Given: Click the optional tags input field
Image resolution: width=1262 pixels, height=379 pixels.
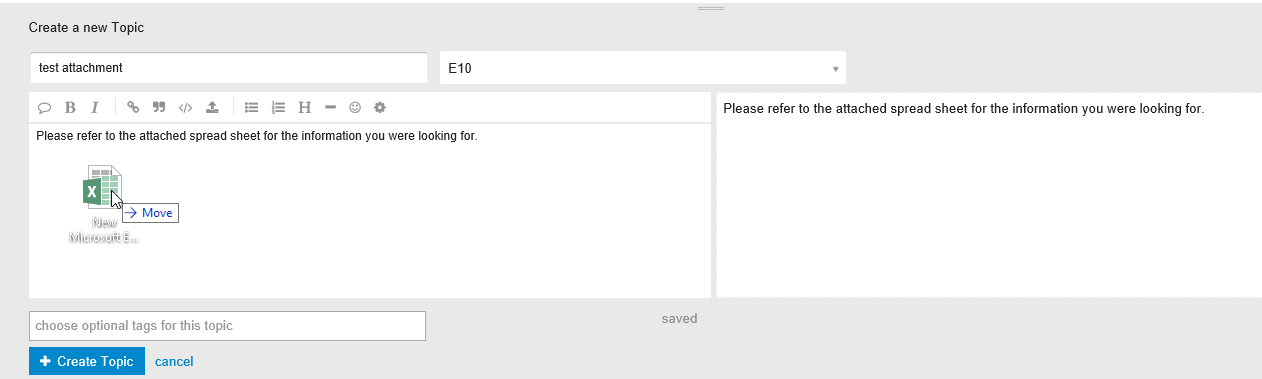Looking at the screenshot, I should tap(228, 326).
